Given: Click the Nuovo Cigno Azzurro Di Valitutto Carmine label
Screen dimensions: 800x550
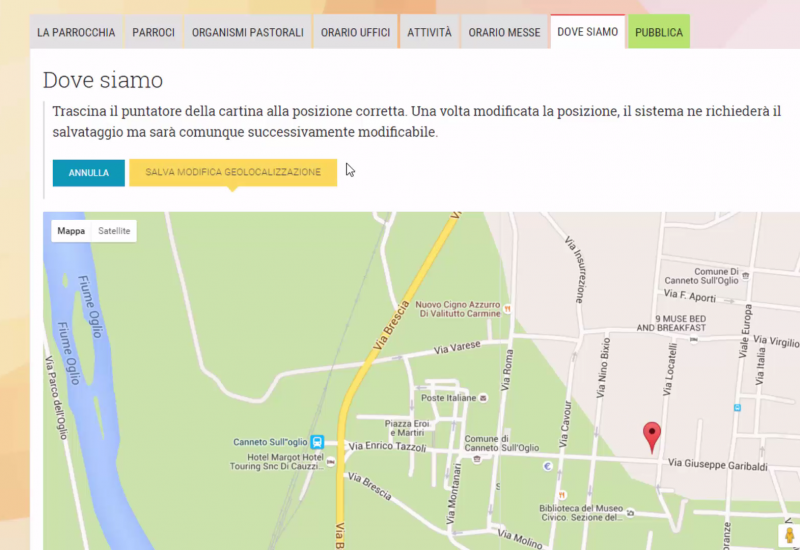Looking at the screenshot, I should (x=458, y=309).
